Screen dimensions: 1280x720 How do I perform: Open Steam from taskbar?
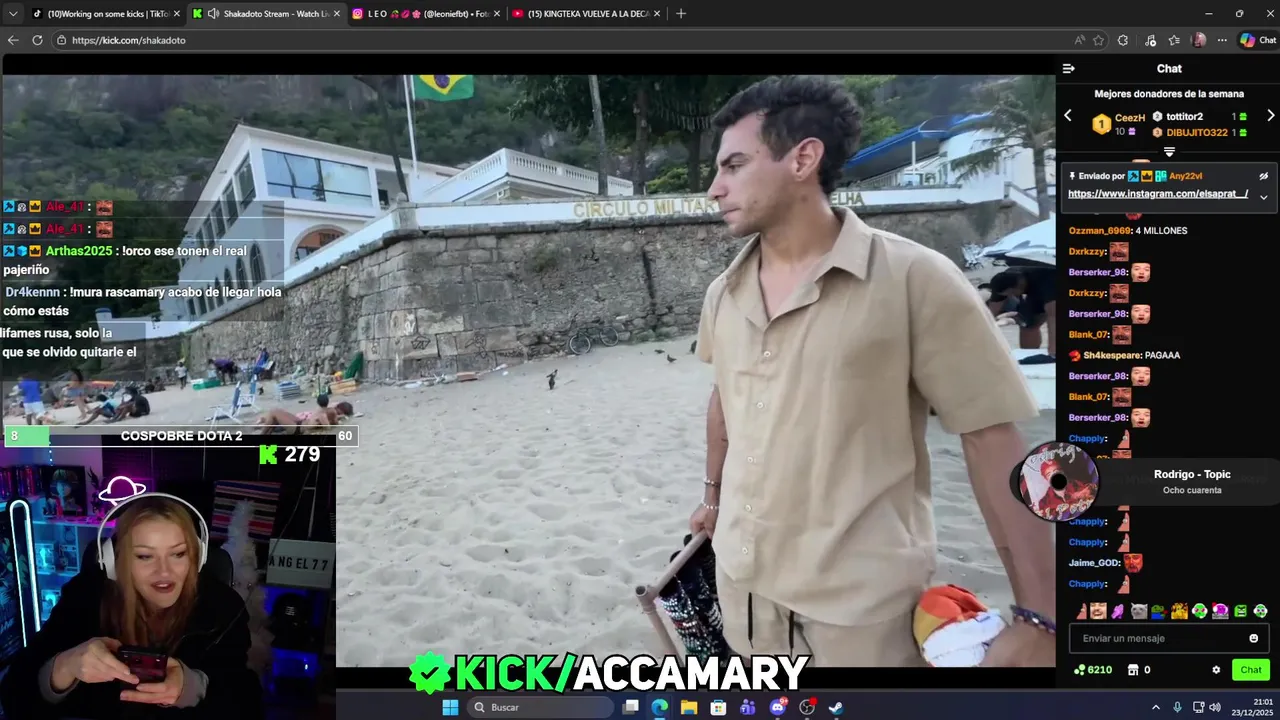836,707
